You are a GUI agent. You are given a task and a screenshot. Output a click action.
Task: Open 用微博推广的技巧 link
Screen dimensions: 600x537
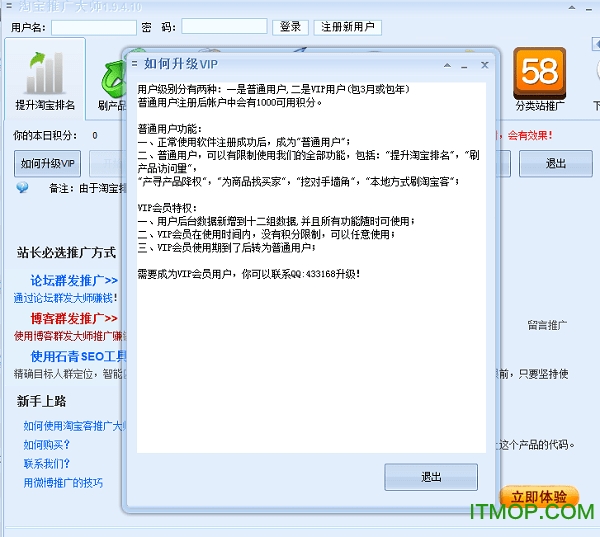[x=63, y=483]
